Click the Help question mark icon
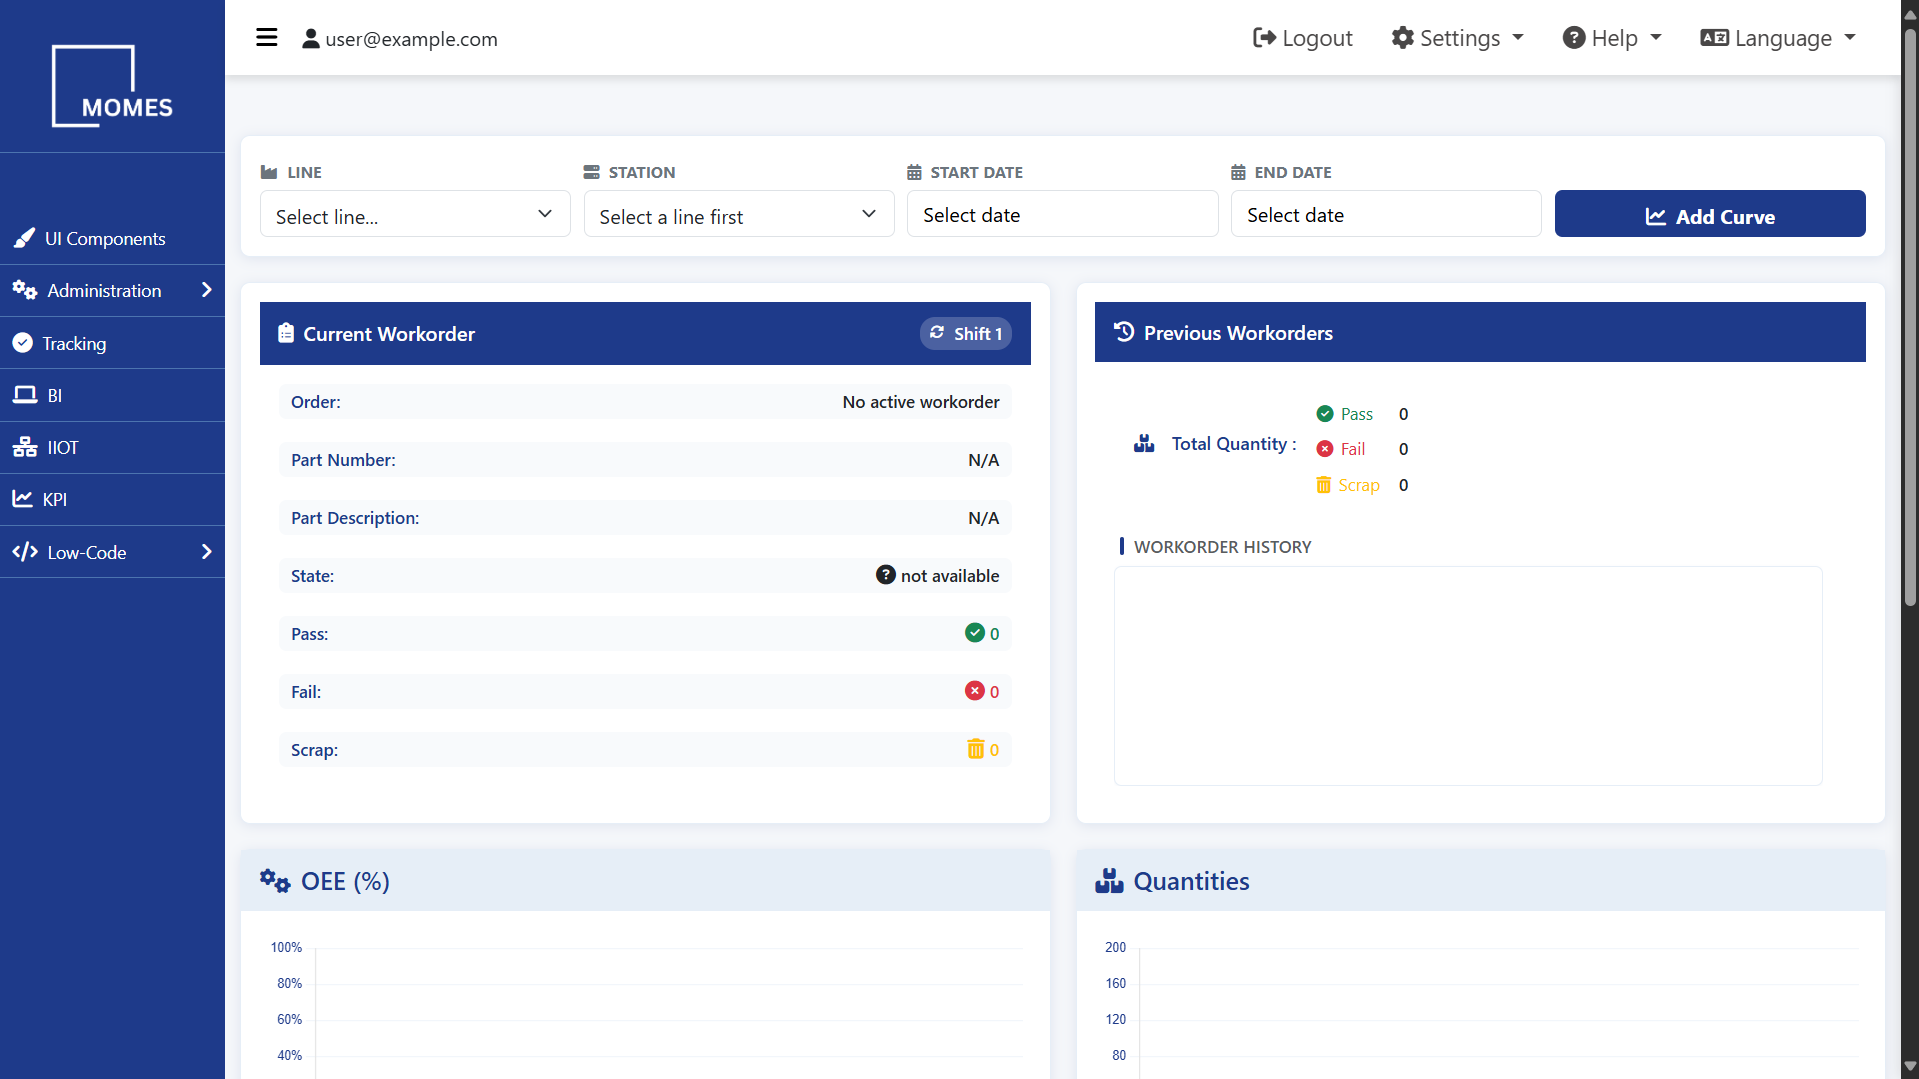This screenshot has width=1919, height=1079. (x=1574, y=38)
